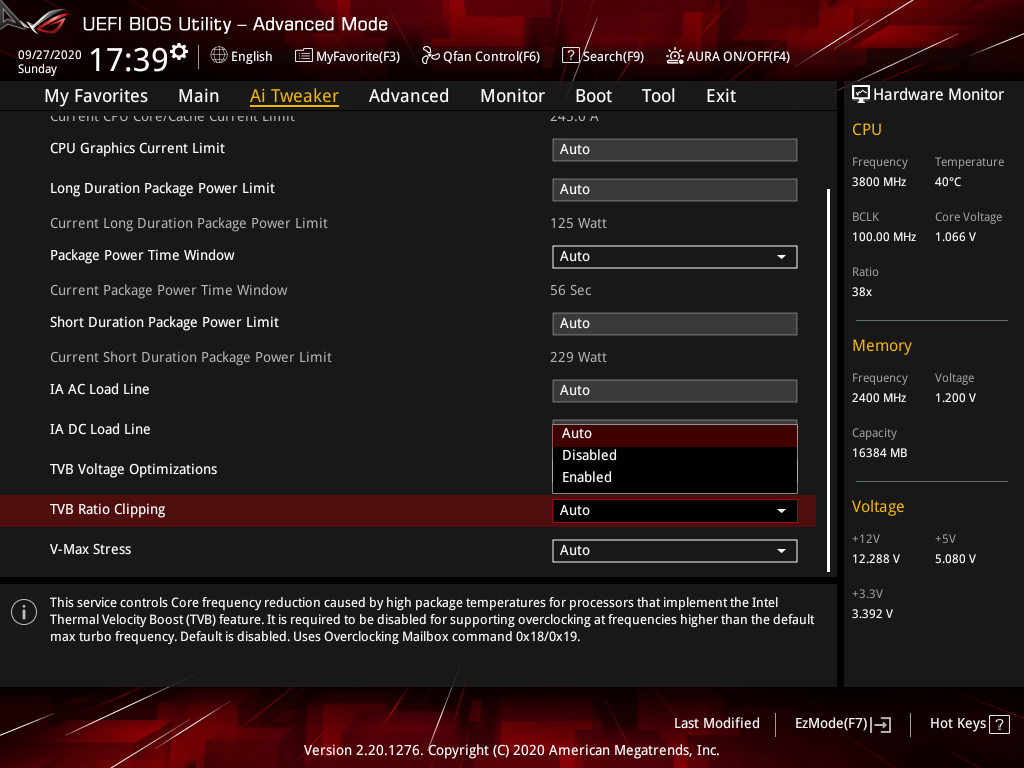Select the V-Max Stress label
Viewport: 1024px width, 768px height.
(x=91, y=549)
